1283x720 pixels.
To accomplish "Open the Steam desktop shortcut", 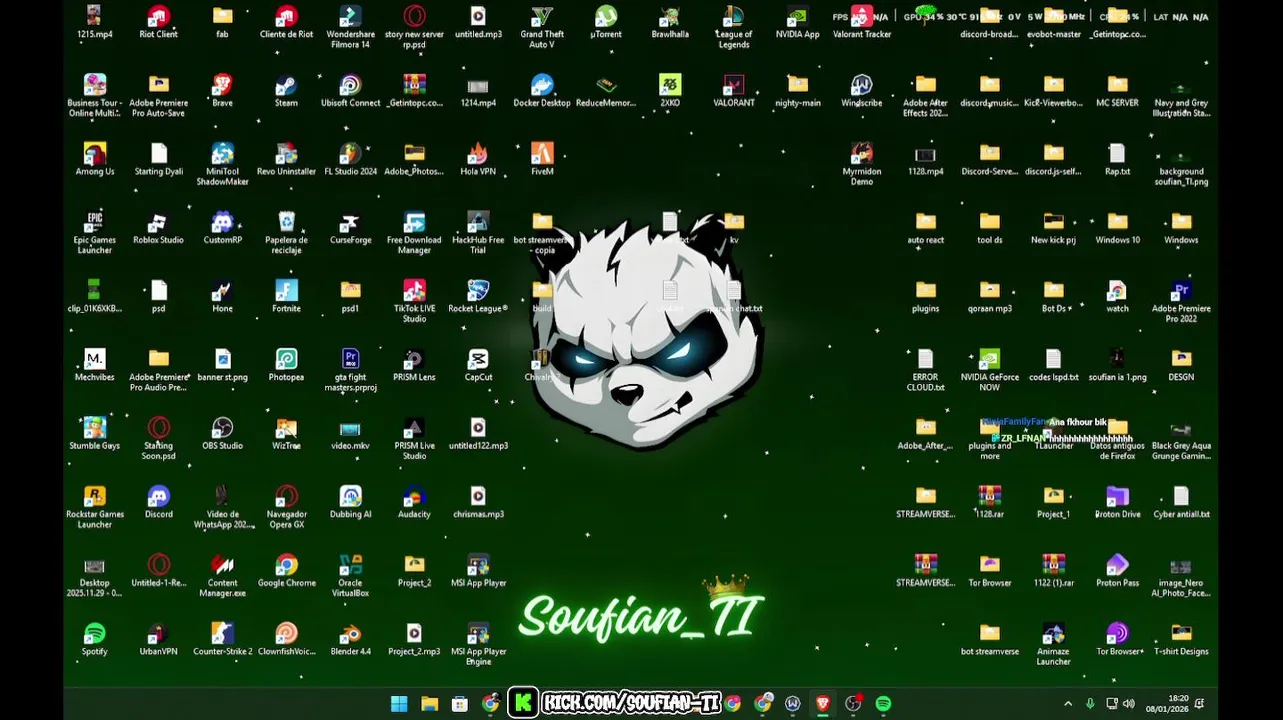I will click(x=286, y=91).
